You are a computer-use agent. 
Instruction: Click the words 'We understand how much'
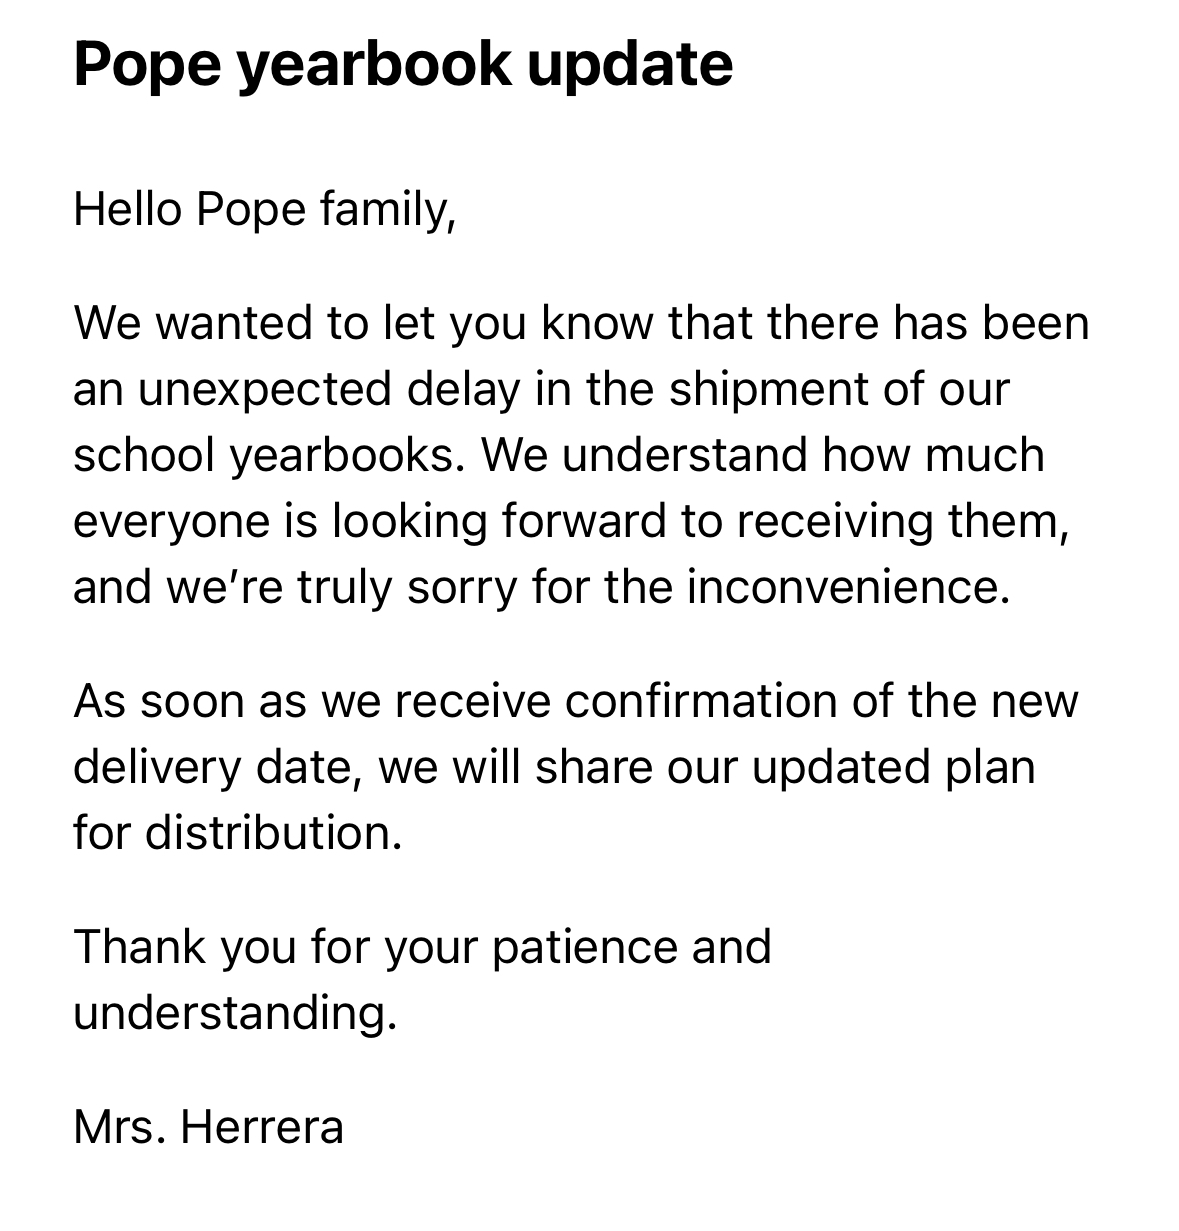[763, 456]
